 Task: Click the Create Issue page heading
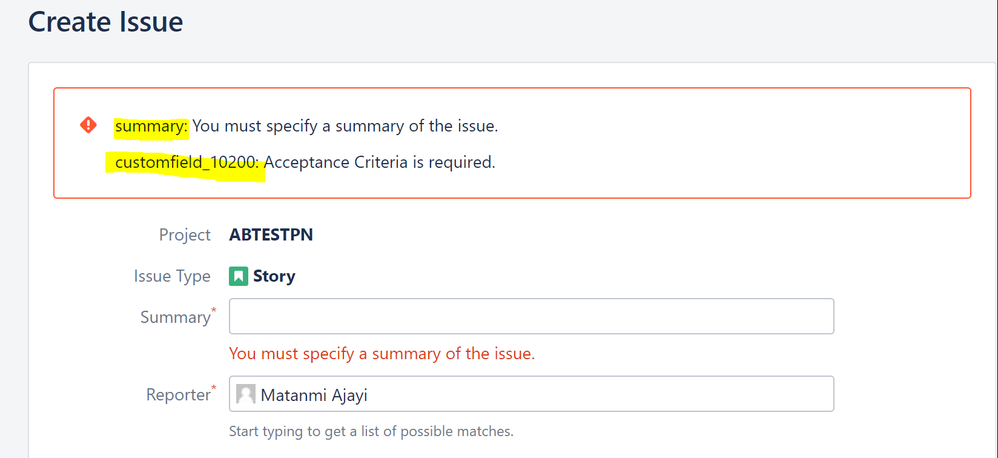tap(106, 22)
